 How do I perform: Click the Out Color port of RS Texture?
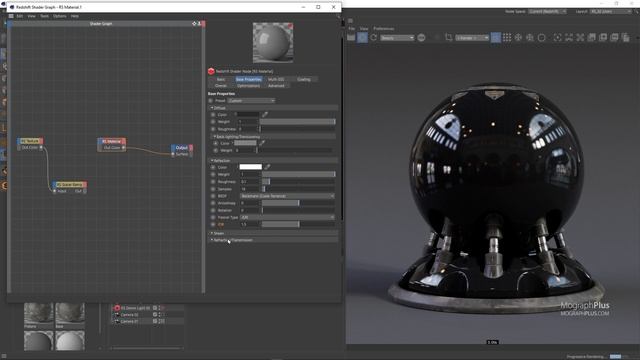coord(41,147)
